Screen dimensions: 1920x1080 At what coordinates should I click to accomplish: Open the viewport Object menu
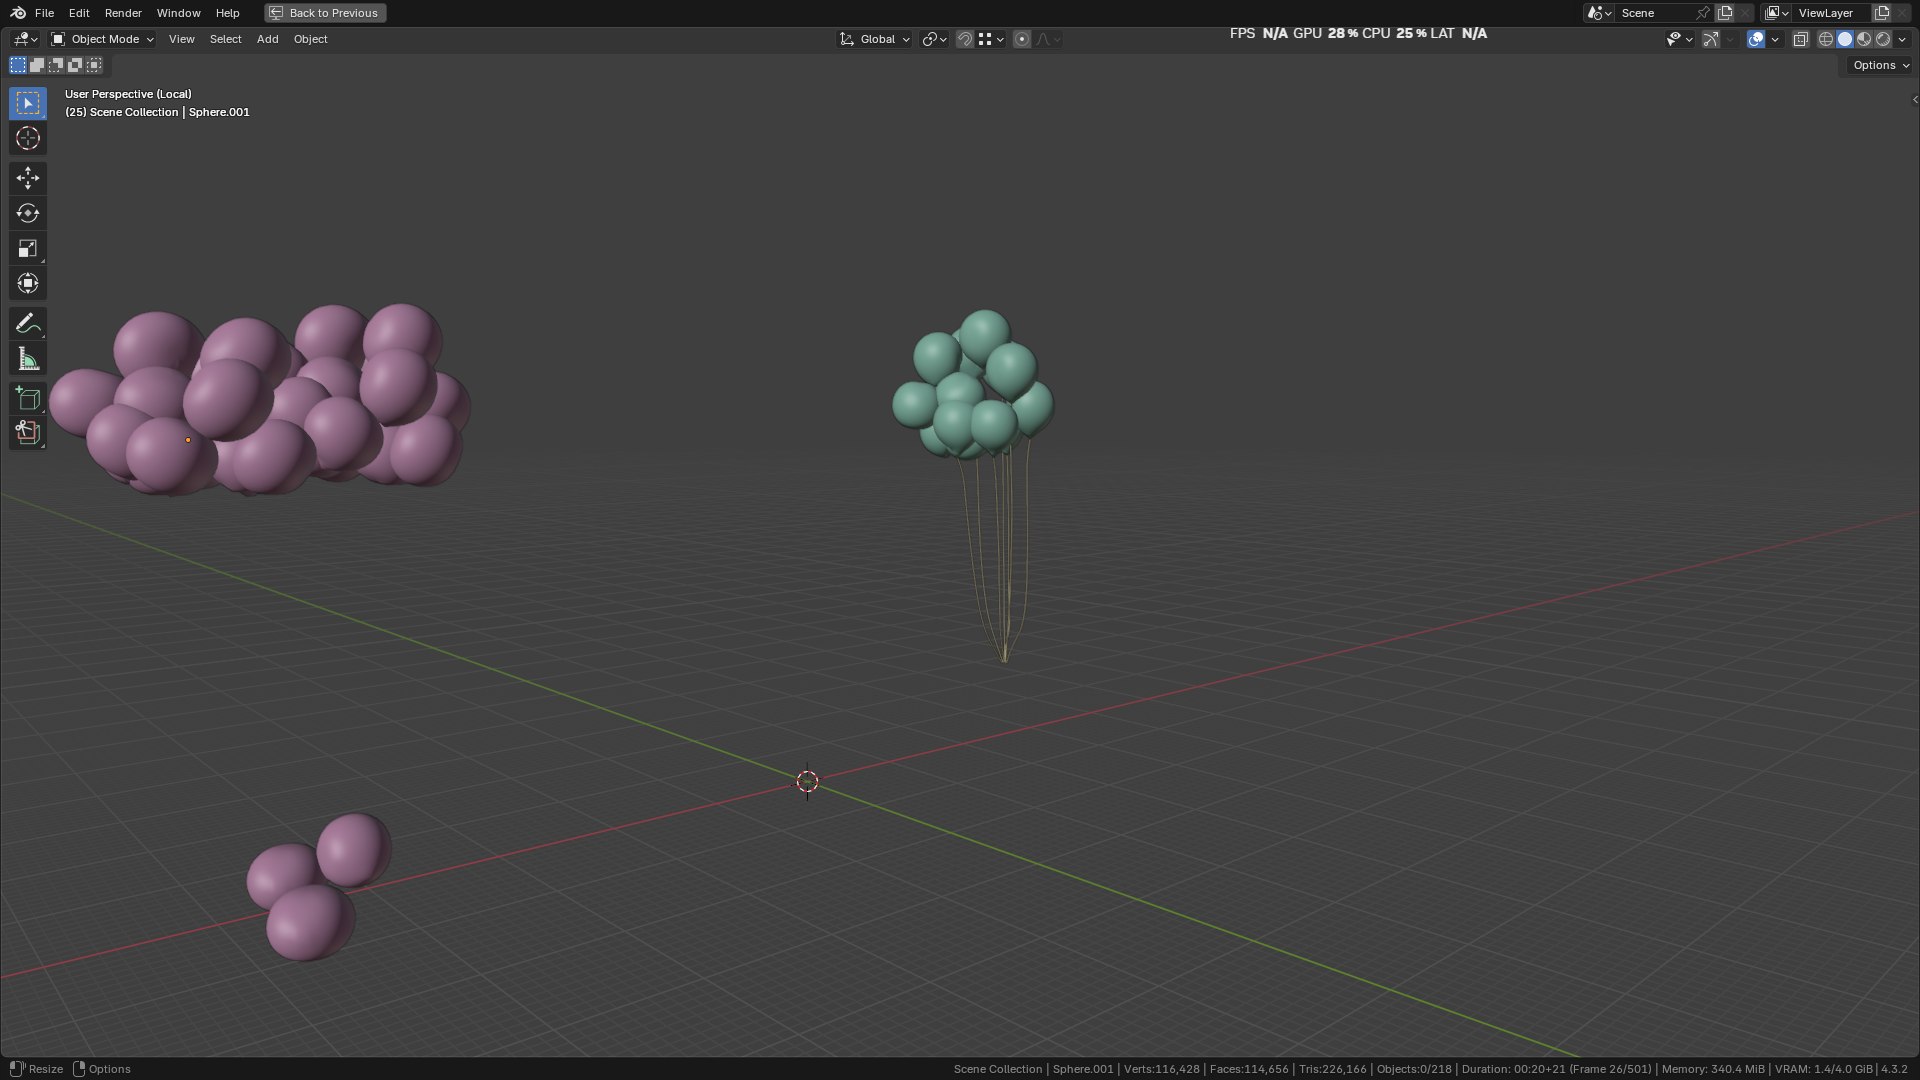pyautogui.click(x=310, y=39)
